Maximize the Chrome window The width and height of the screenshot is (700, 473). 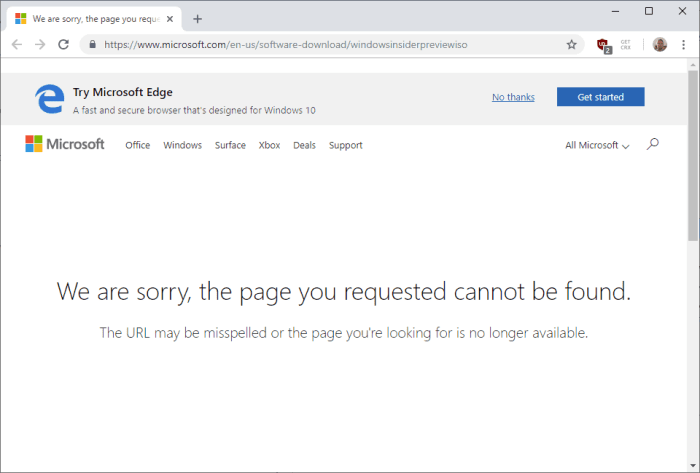[649, 11]
